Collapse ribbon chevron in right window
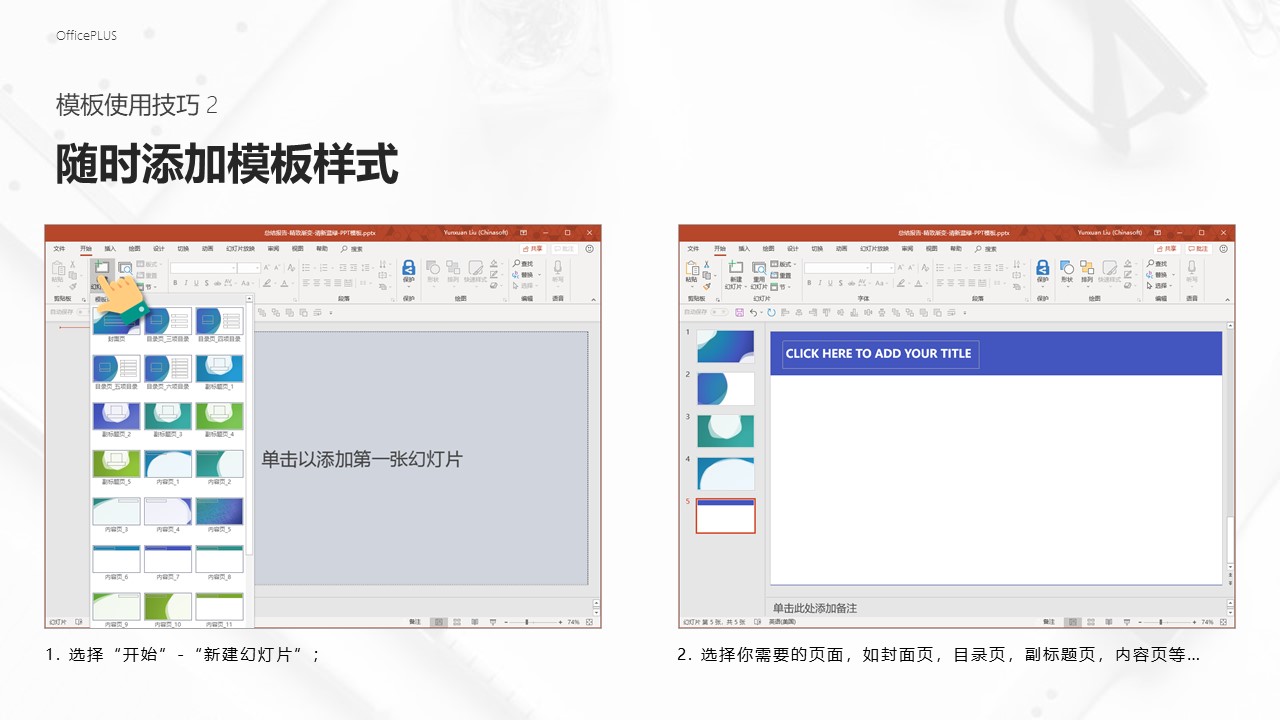The width and height of the screenshot is (1280, 720). pos(1227,299)
